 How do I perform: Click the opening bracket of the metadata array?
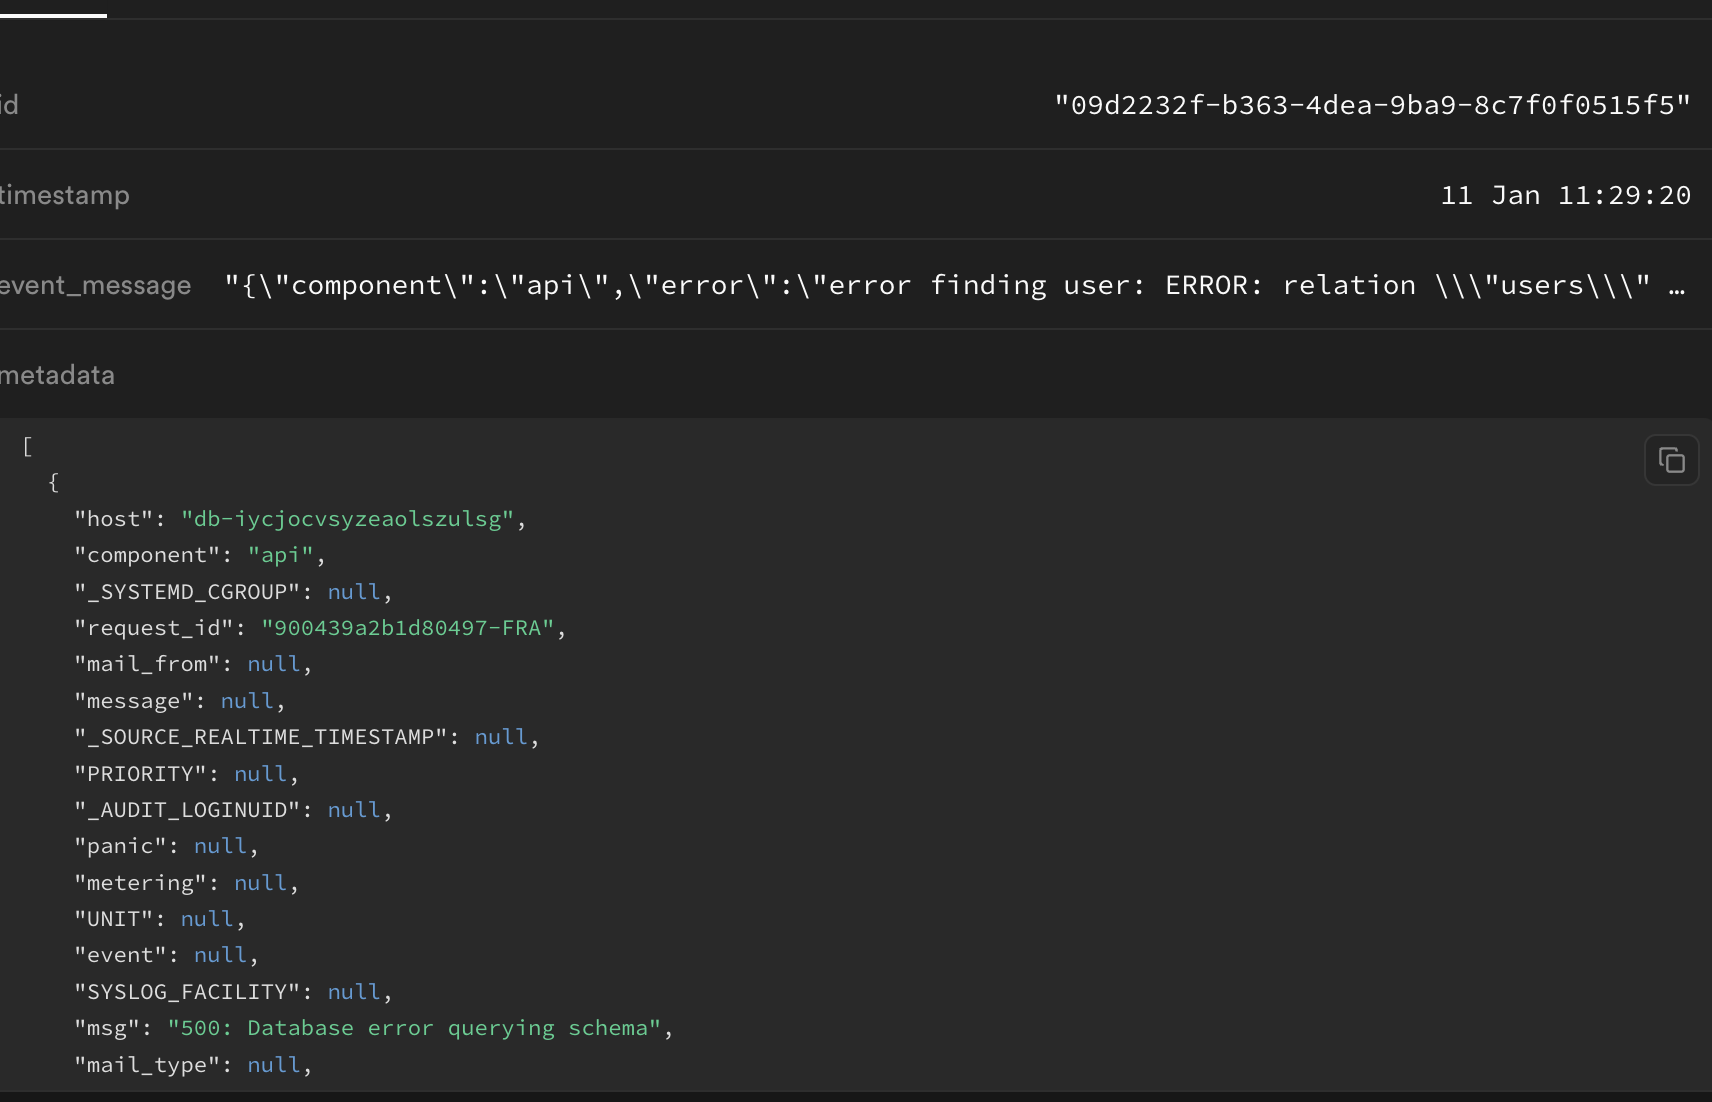click(27, 446)
